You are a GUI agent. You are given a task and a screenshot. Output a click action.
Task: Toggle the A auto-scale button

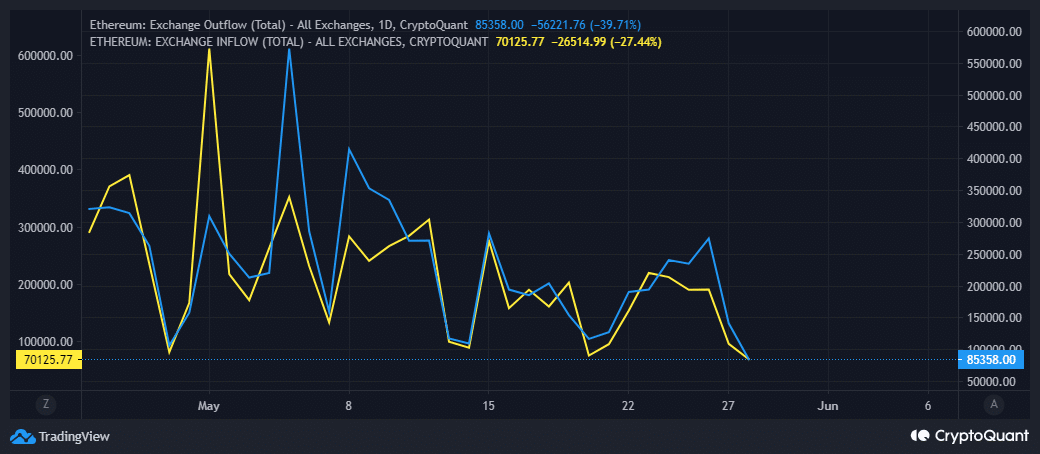993,403
